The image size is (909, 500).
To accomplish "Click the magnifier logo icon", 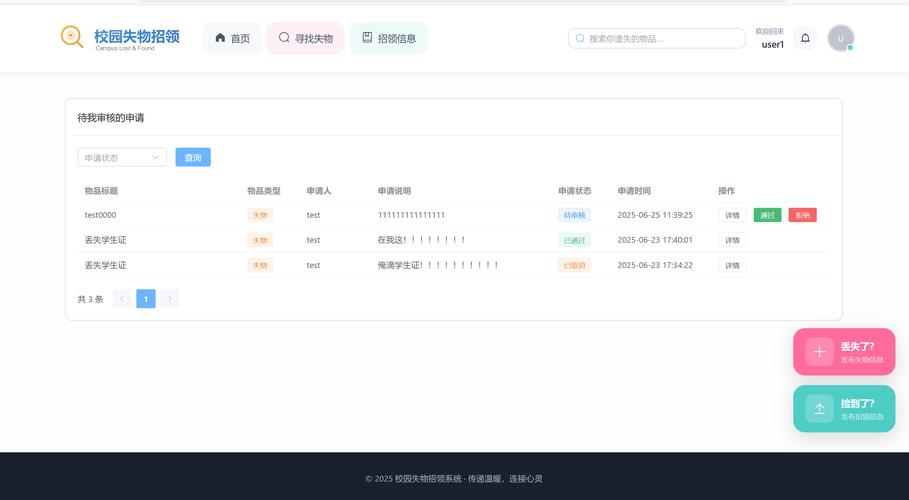I will (x=72, y=37).
